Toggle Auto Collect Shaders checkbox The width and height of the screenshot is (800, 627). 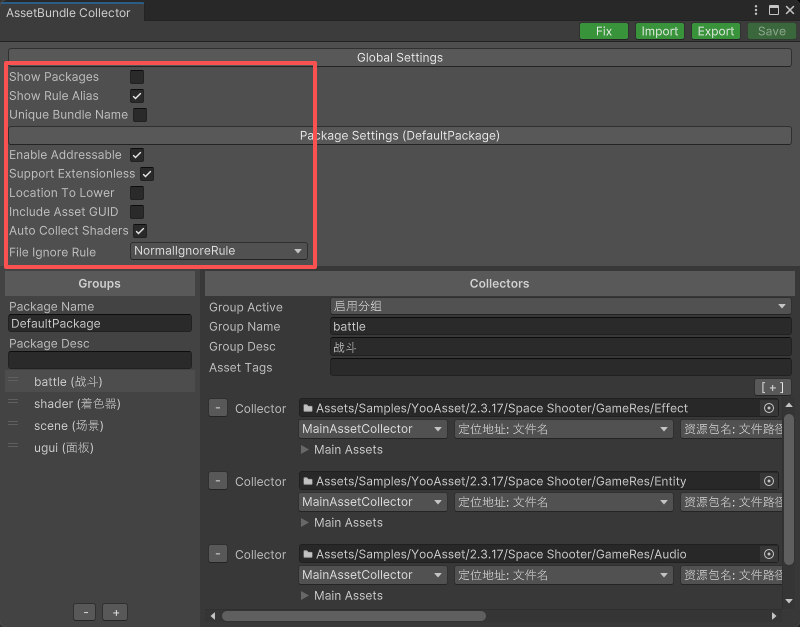point(140,231)
